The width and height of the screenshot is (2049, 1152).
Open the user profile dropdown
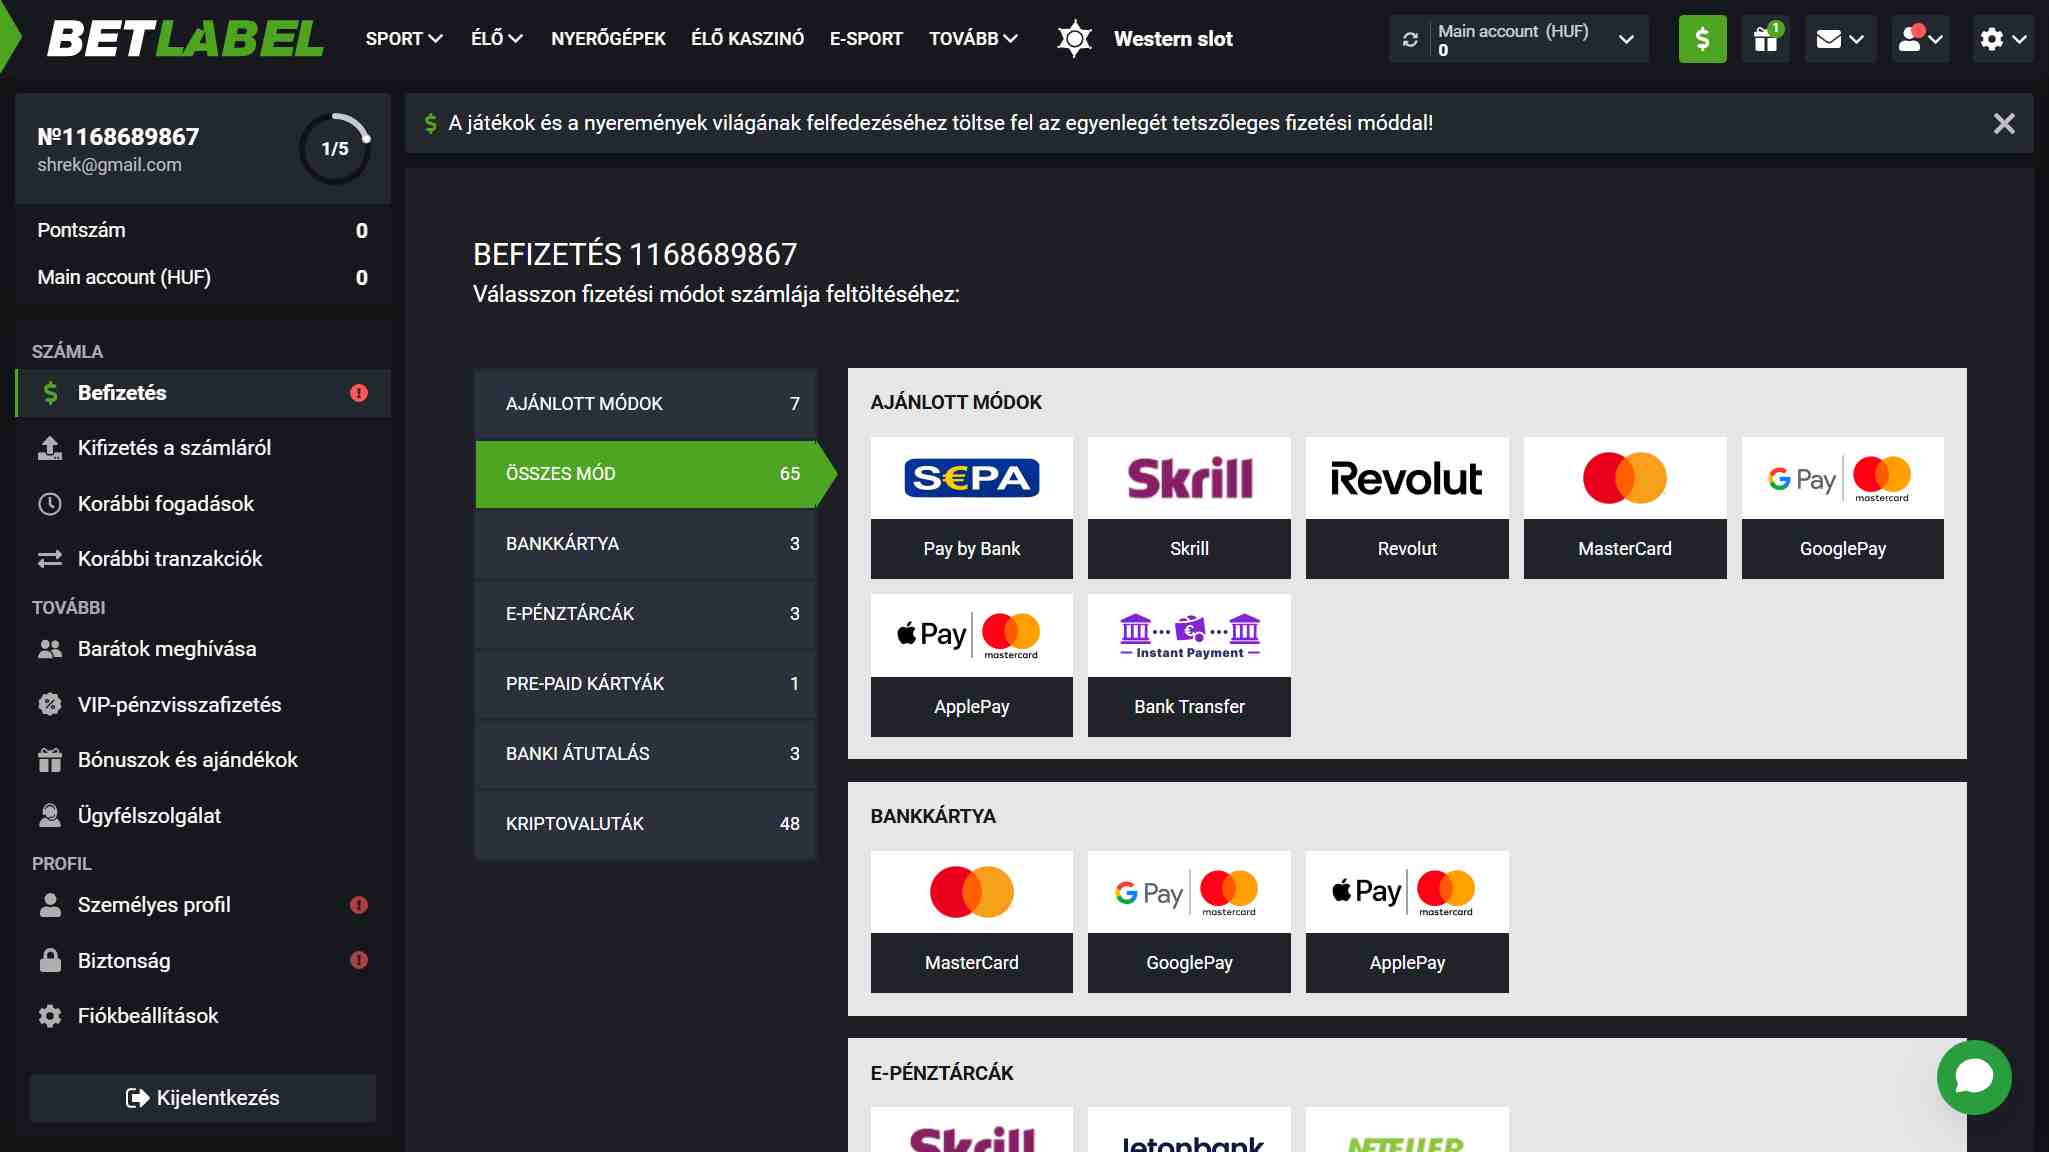[1920, 39]
